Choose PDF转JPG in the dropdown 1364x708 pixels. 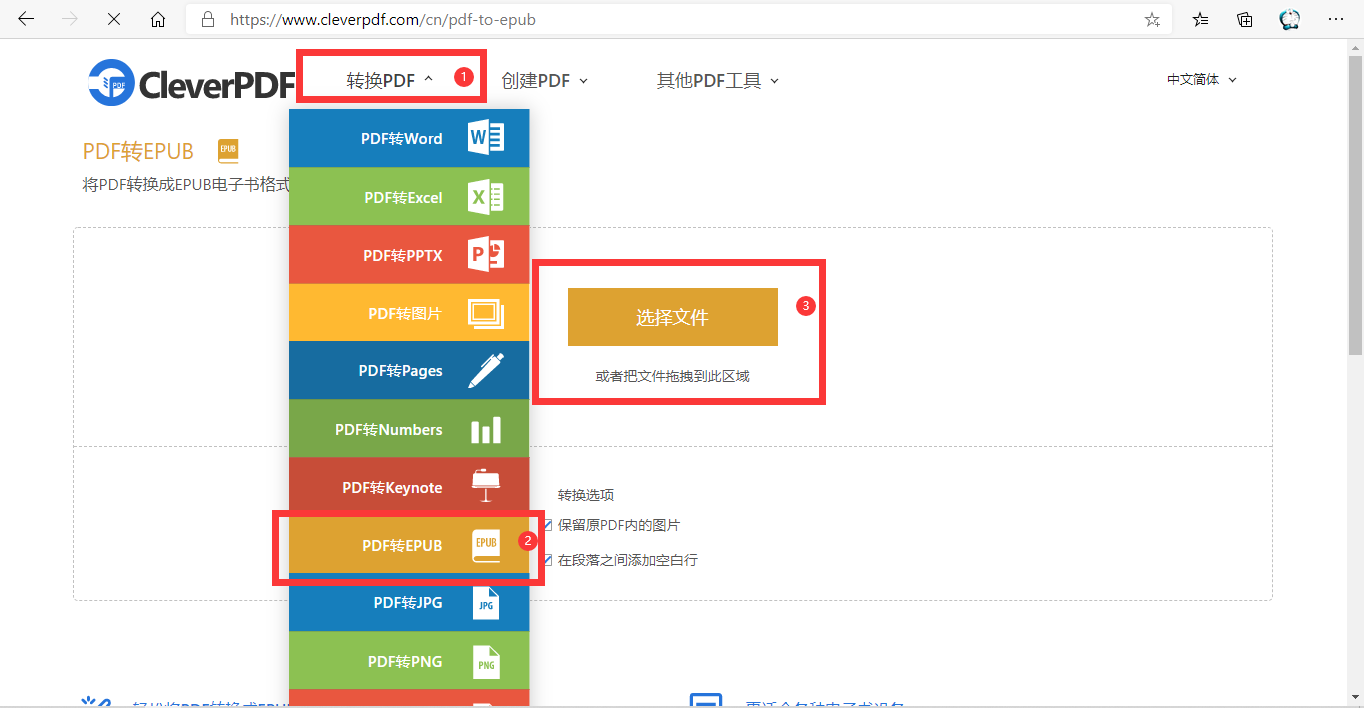409,603
